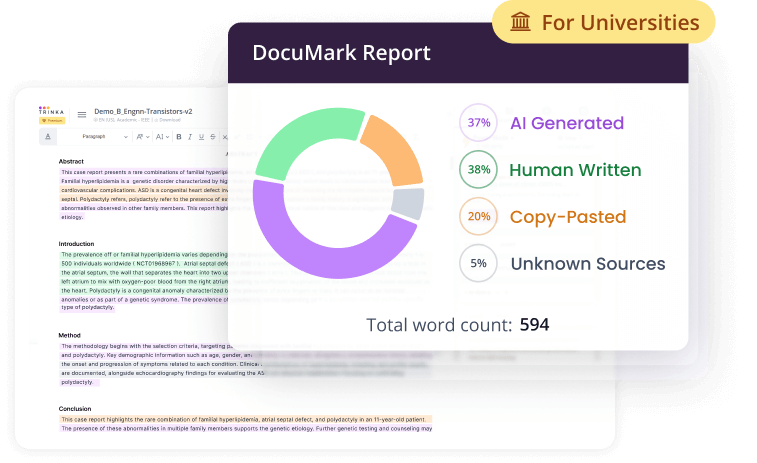
Task: Toggle bold formatting
Action: 178,136
